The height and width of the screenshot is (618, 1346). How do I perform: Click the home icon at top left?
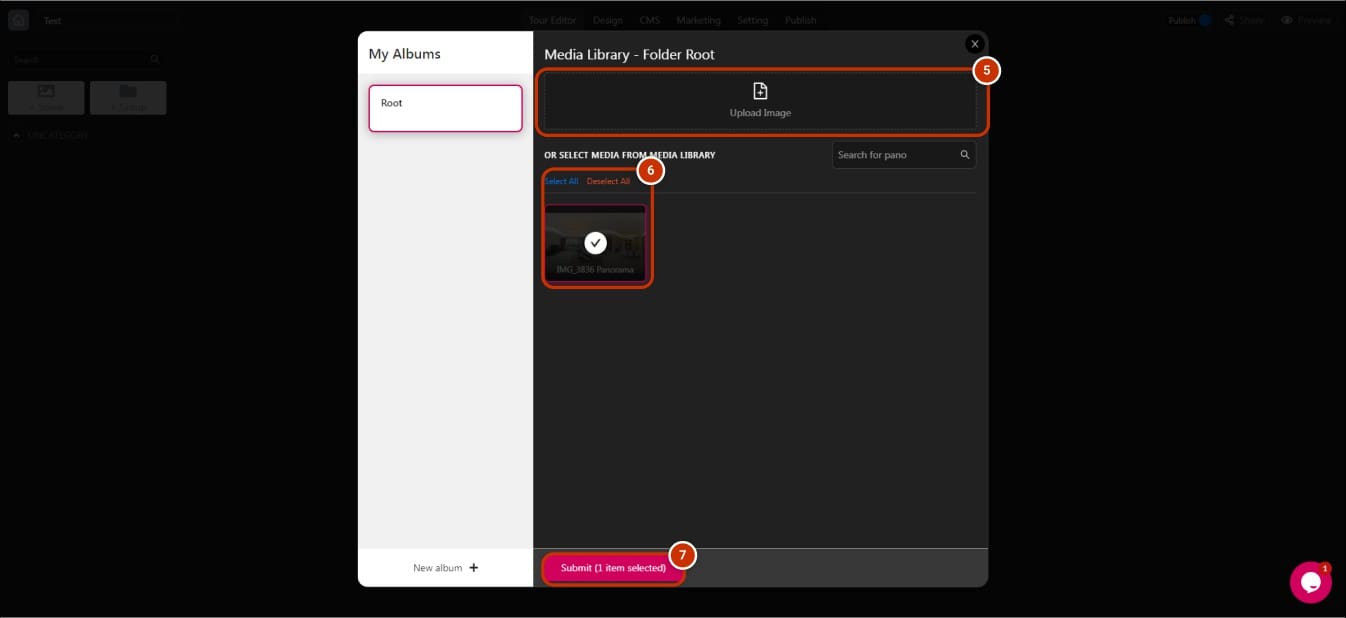18,20
